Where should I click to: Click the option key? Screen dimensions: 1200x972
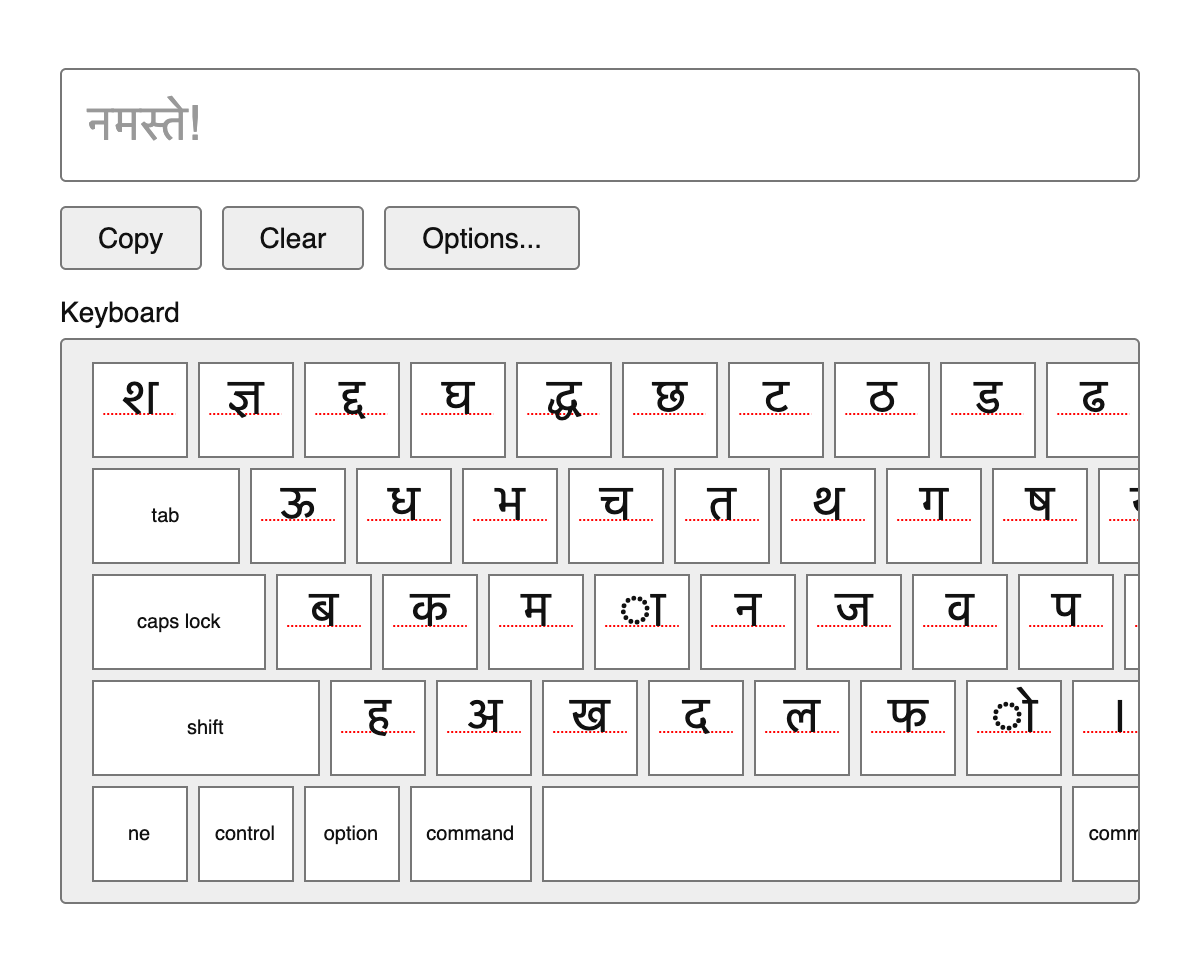tap(352, 834)
